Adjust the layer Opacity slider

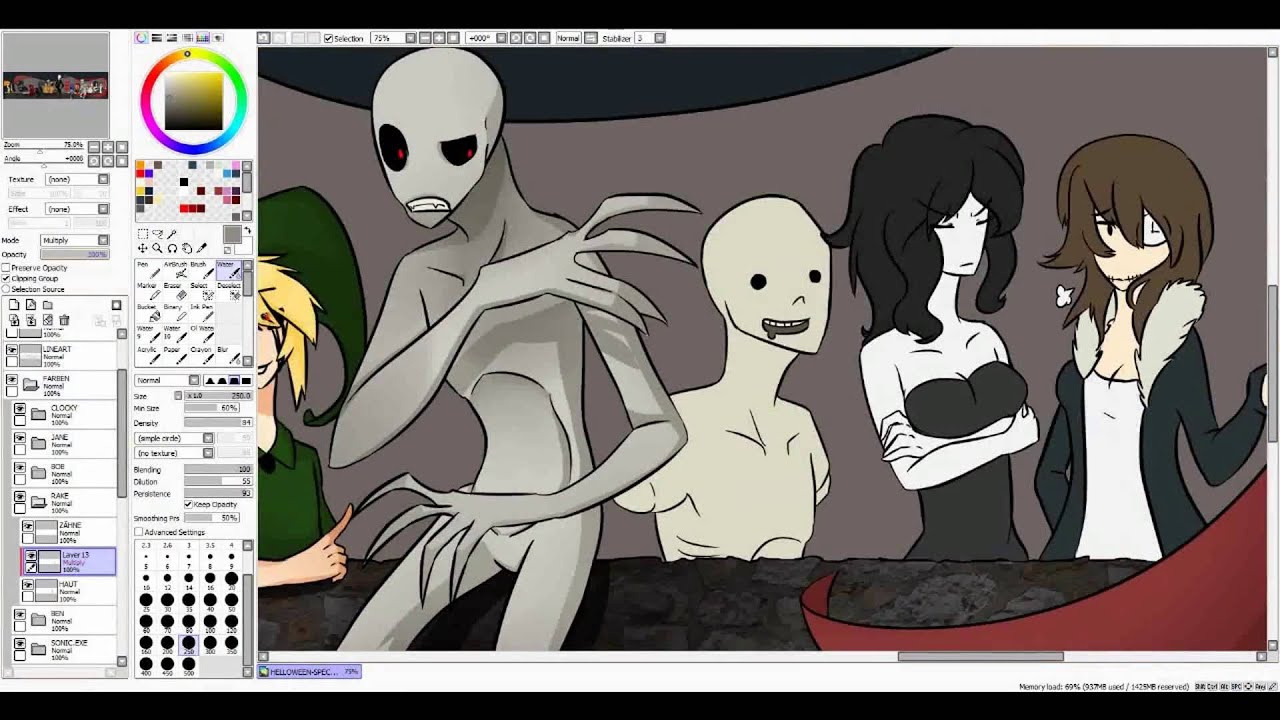[x=74, y=255]
